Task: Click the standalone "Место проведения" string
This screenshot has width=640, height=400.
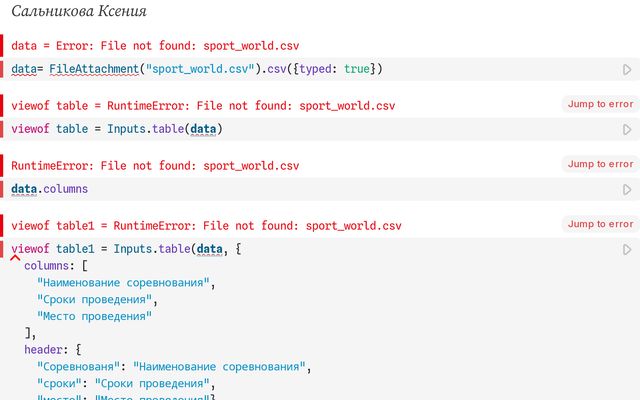Action: click(x=94, y=316)
